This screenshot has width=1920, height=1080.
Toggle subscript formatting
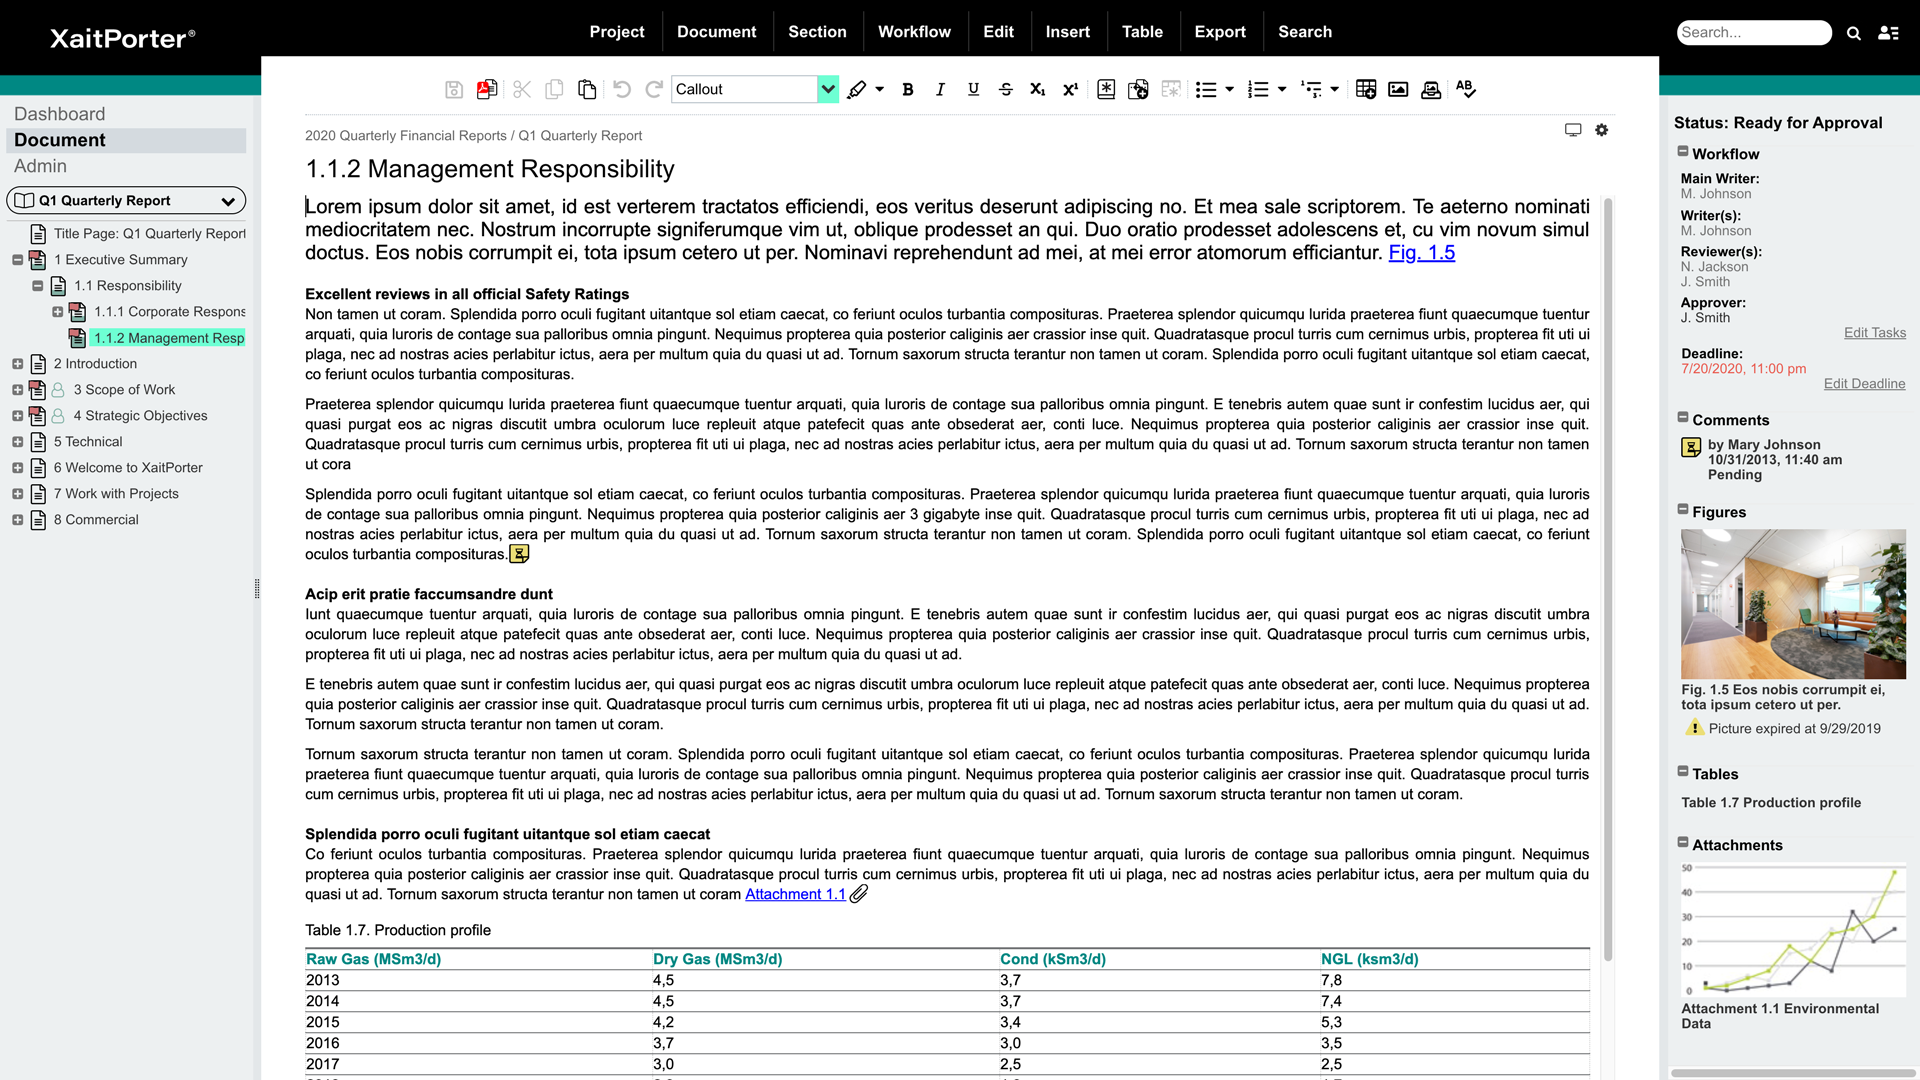tap(1037, 89)
